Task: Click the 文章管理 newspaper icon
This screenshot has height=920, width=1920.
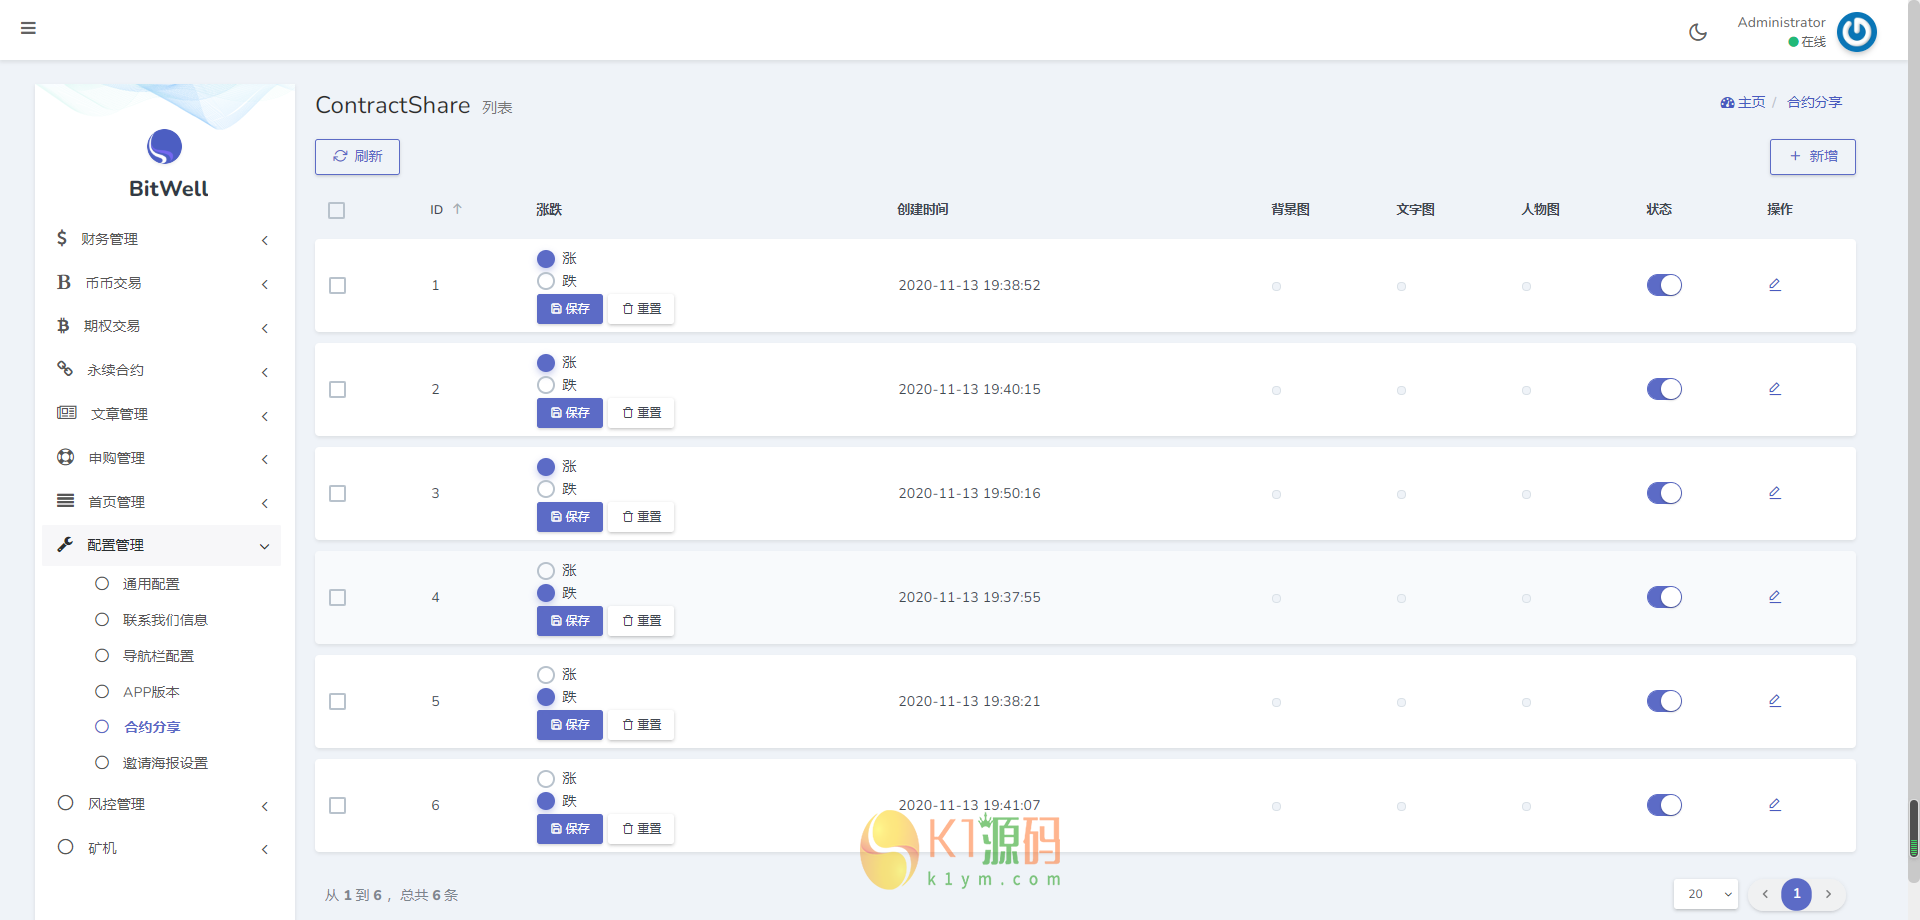Action: [x=67, y=413]
